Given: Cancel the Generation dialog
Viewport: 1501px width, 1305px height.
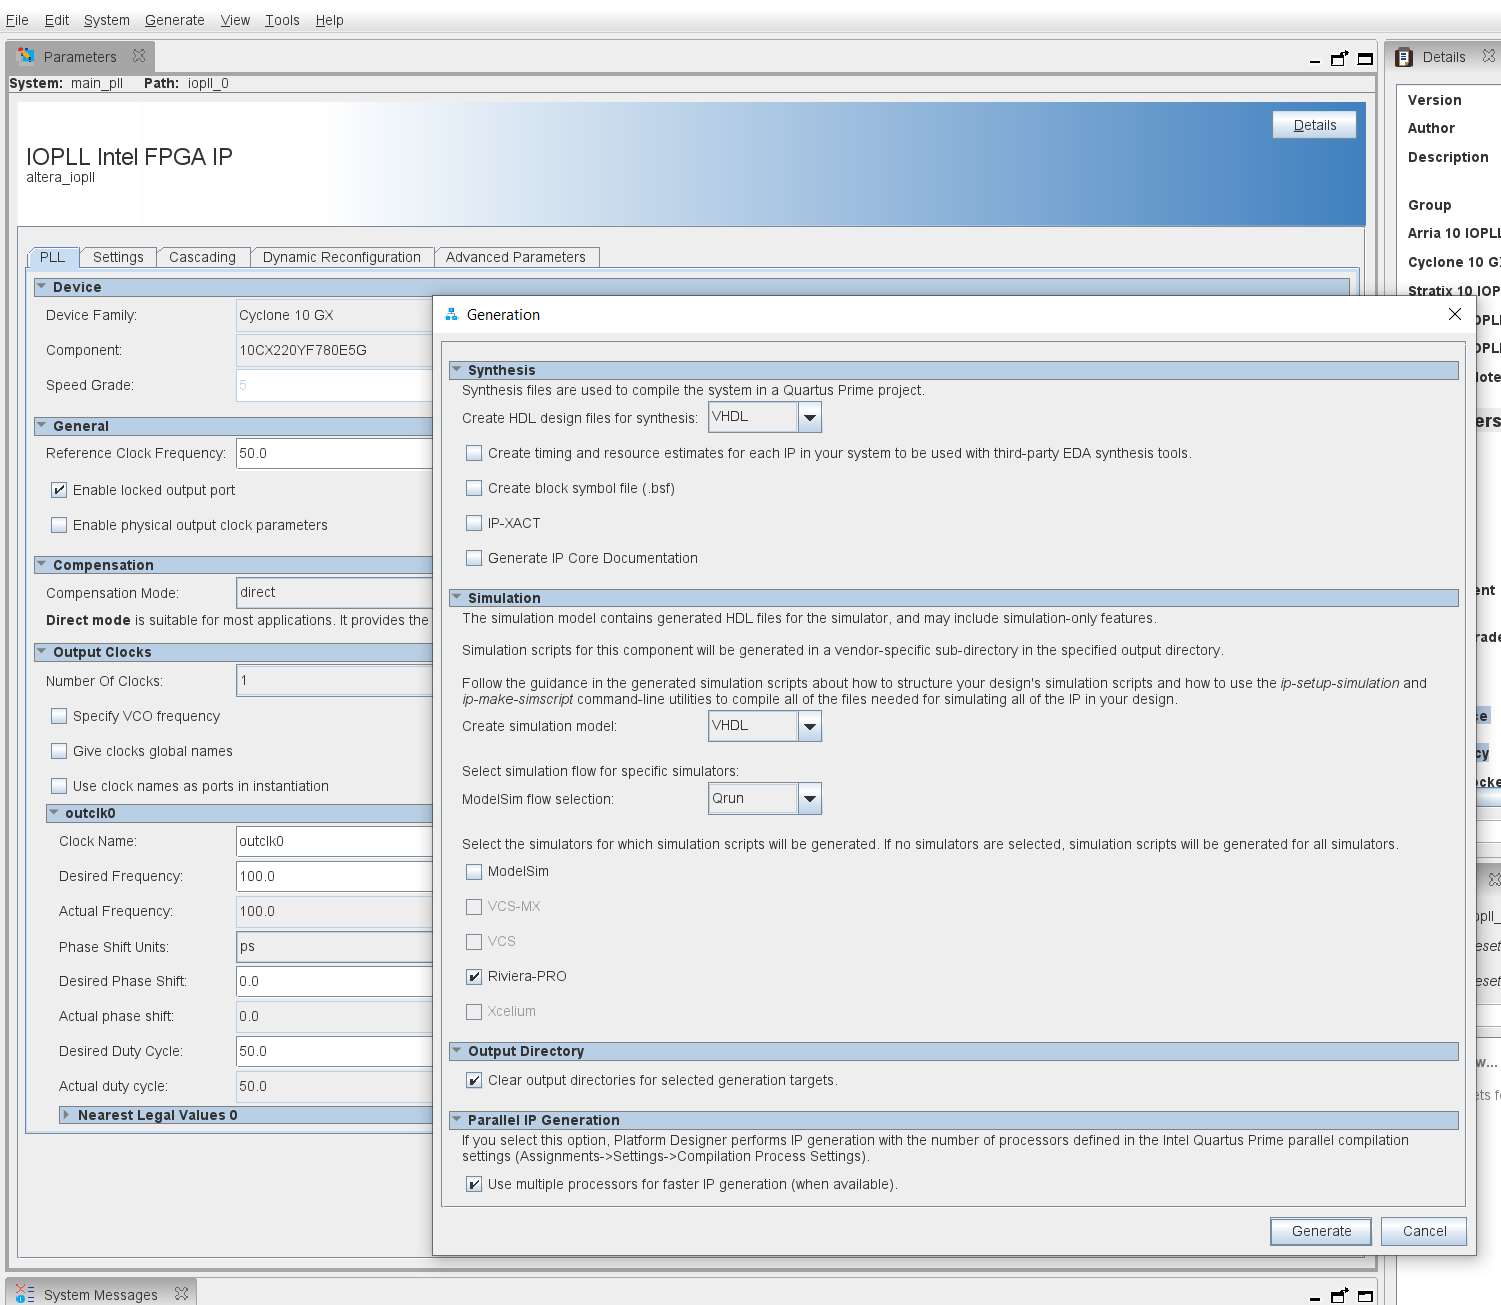Looking at the screenshot, I should tap(1424, 1231).
